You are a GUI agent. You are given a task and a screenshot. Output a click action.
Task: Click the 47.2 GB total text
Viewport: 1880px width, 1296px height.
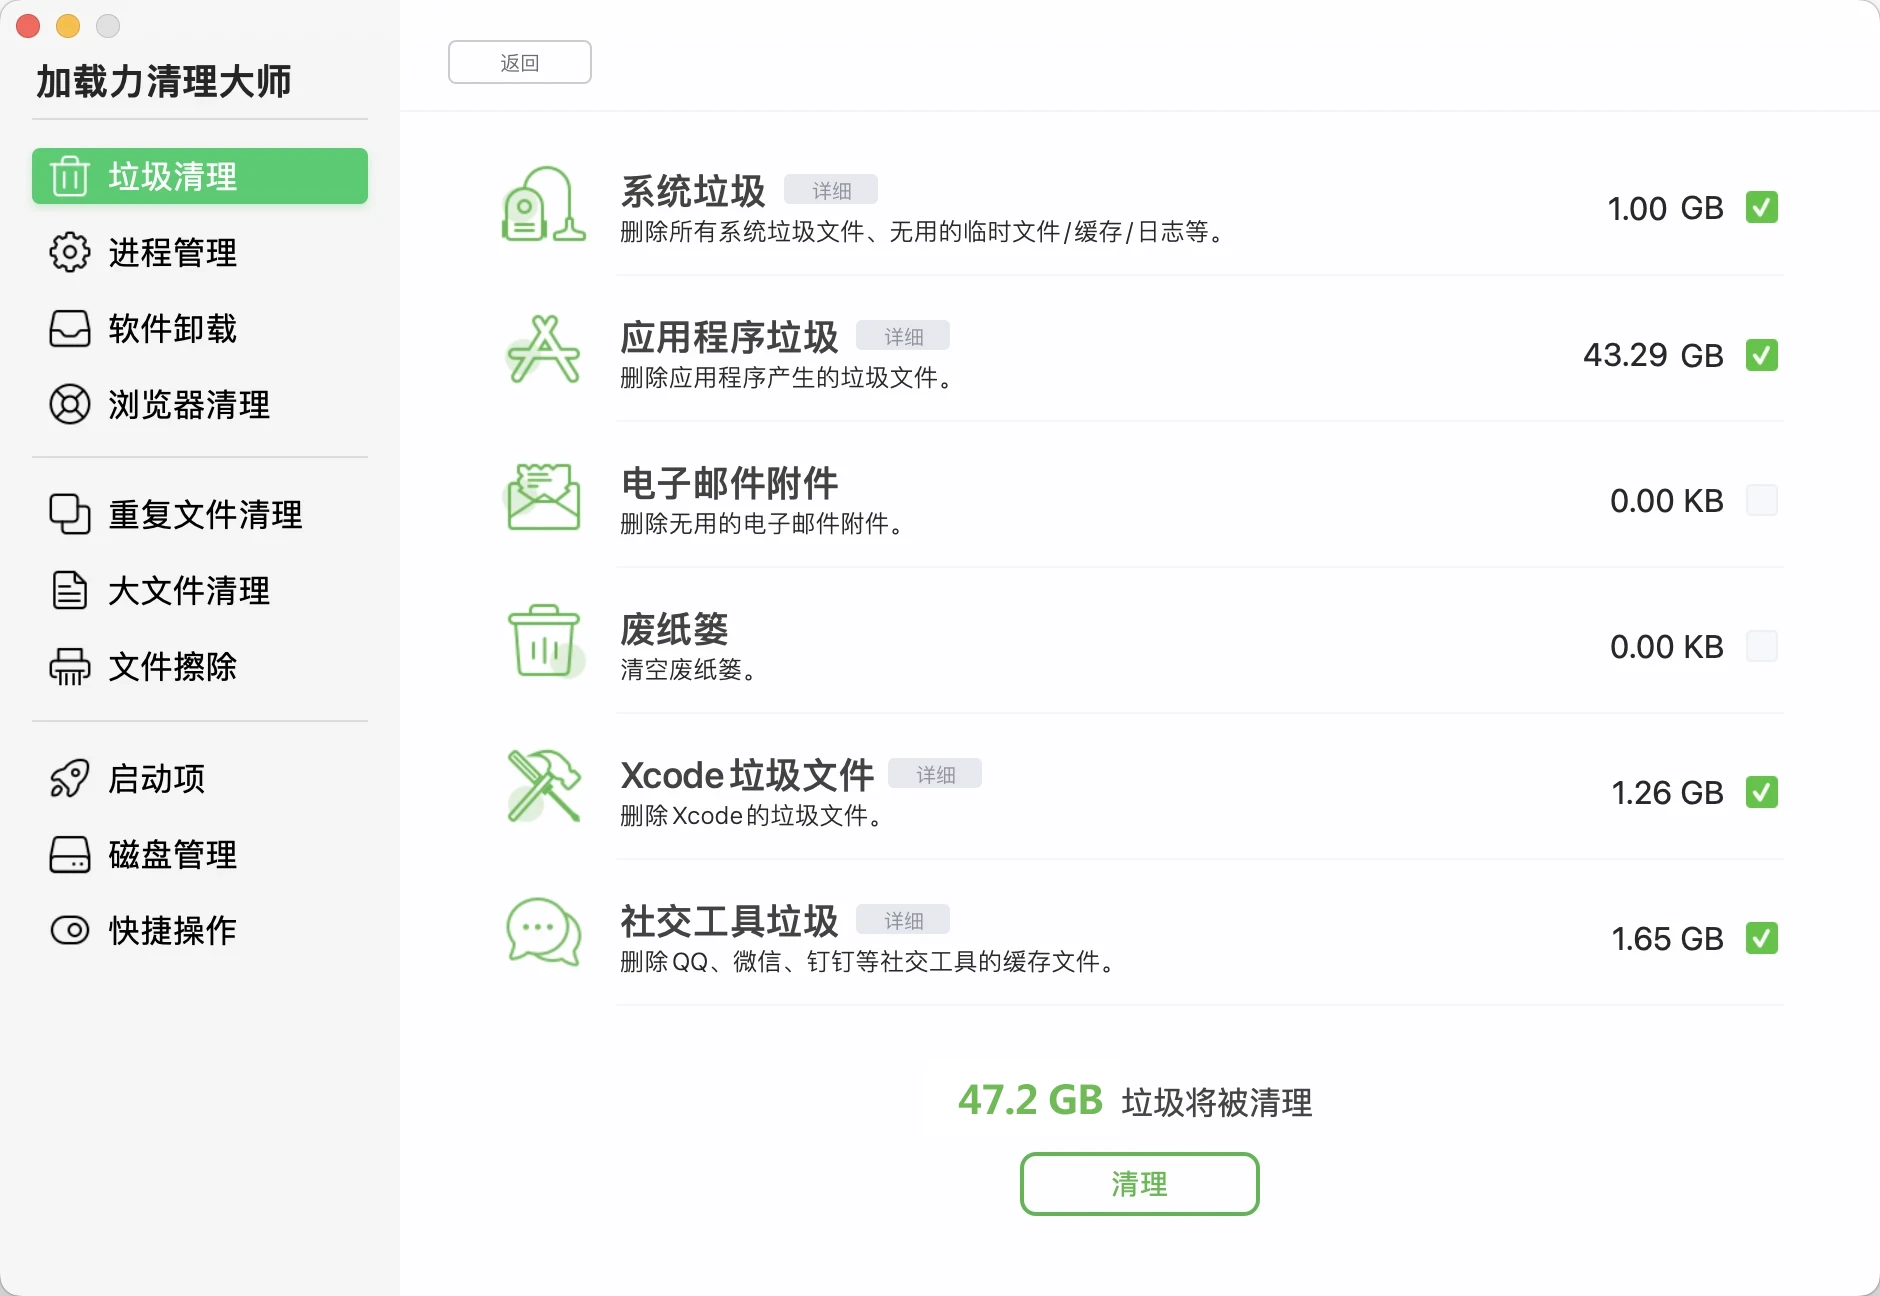(x=1030, y=1100)
